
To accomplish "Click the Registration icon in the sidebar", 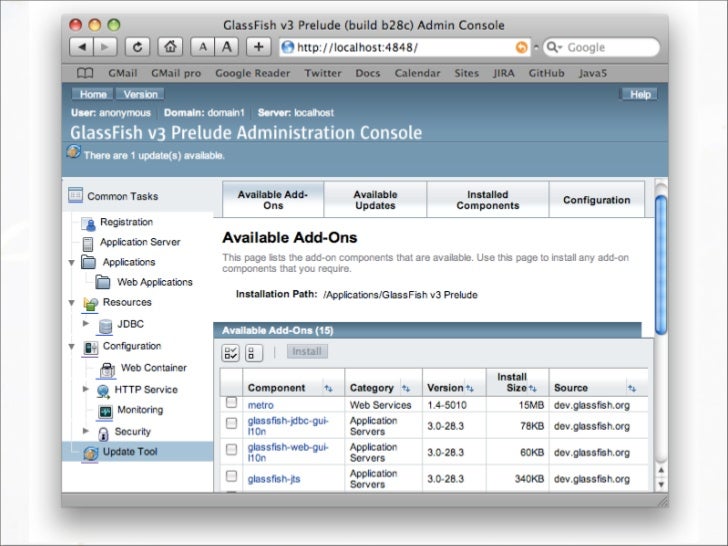I will pyautogui.click(x=88, y=224).
